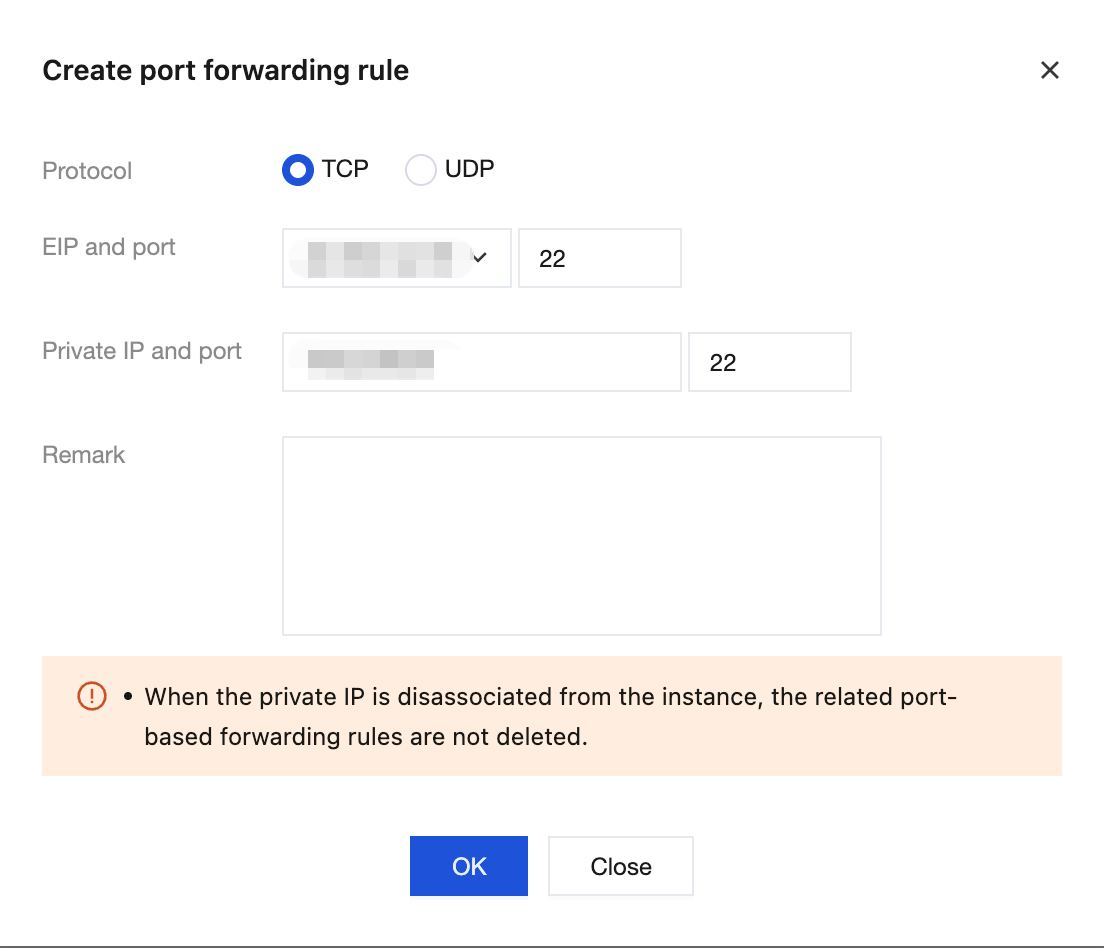Click the orange warning exclamation icon
The height and width of the screenshot is (948, 1104).
click(x=91, y=696)
